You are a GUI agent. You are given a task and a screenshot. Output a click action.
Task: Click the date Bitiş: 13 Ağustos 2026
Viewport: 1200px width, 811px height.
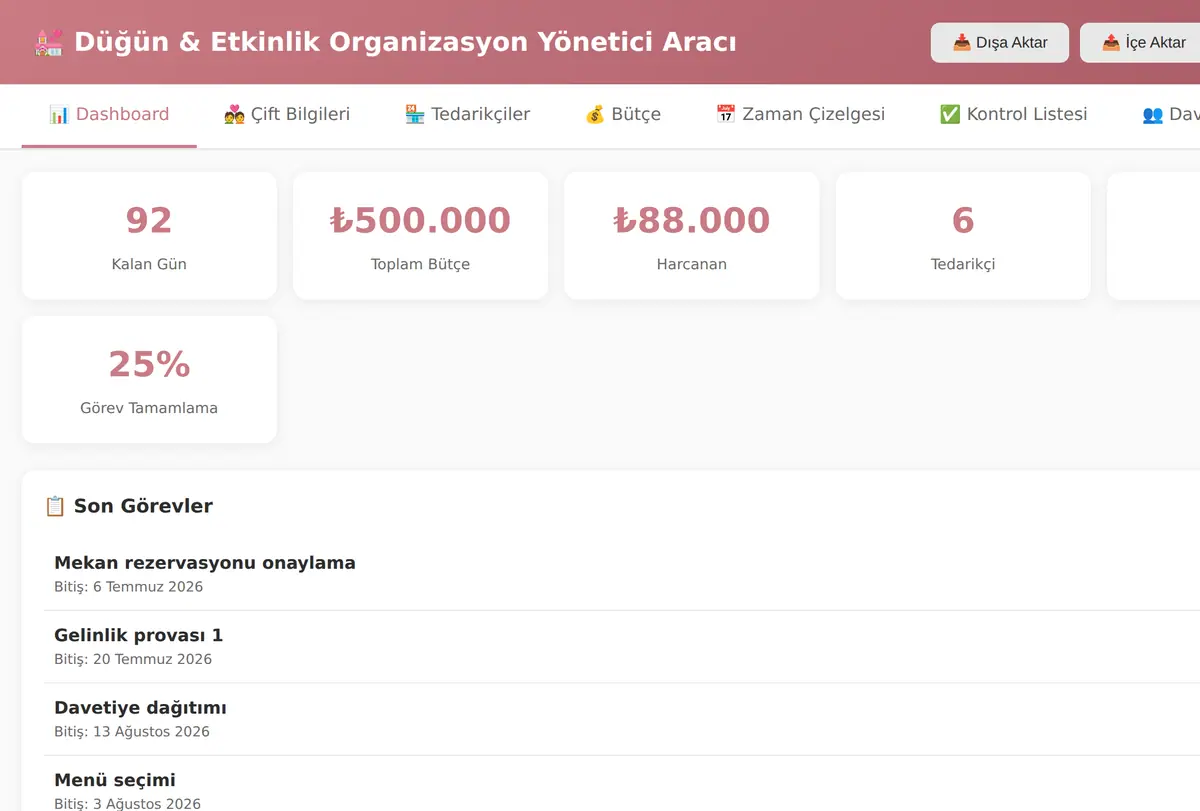coord(132,732)
